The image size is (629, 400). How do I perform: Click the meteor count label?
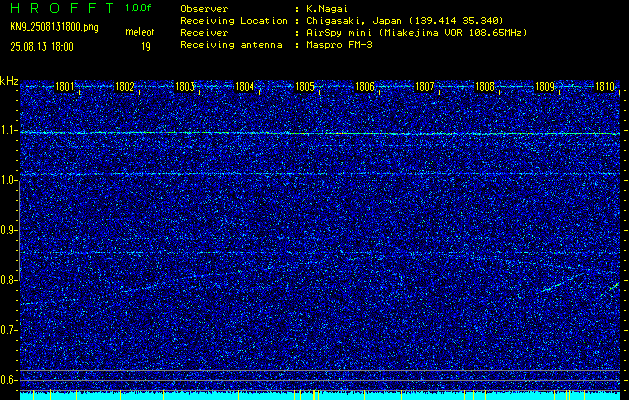(140, 32)
